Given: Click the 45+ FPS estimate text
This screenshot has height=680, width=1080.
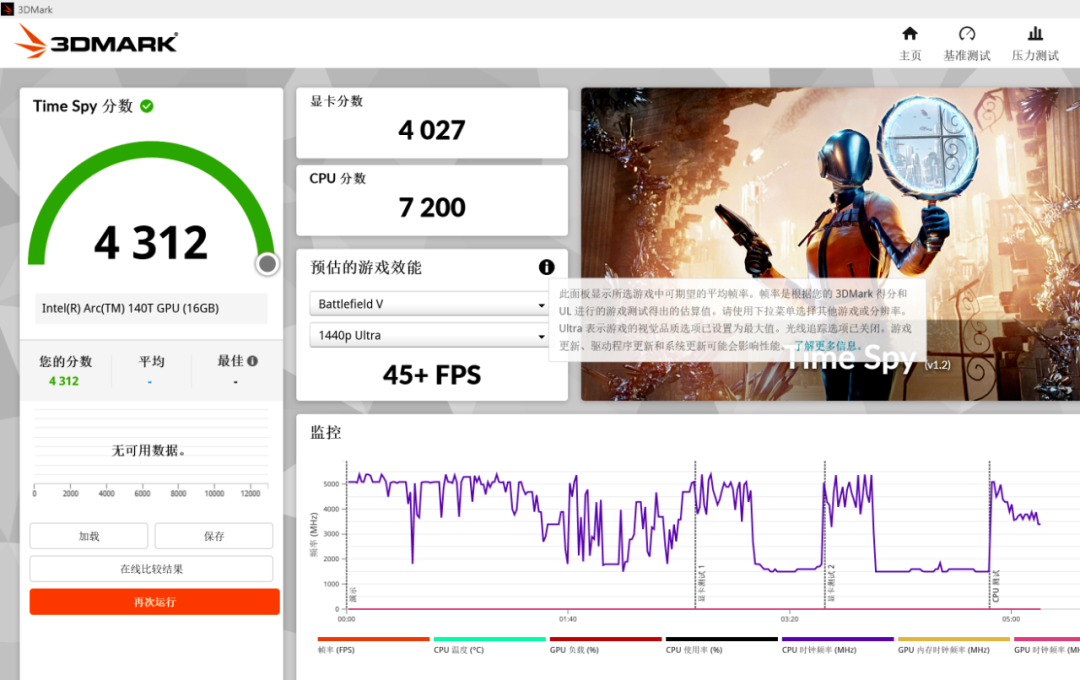Looking at the screenshot, I should [432, 375].
